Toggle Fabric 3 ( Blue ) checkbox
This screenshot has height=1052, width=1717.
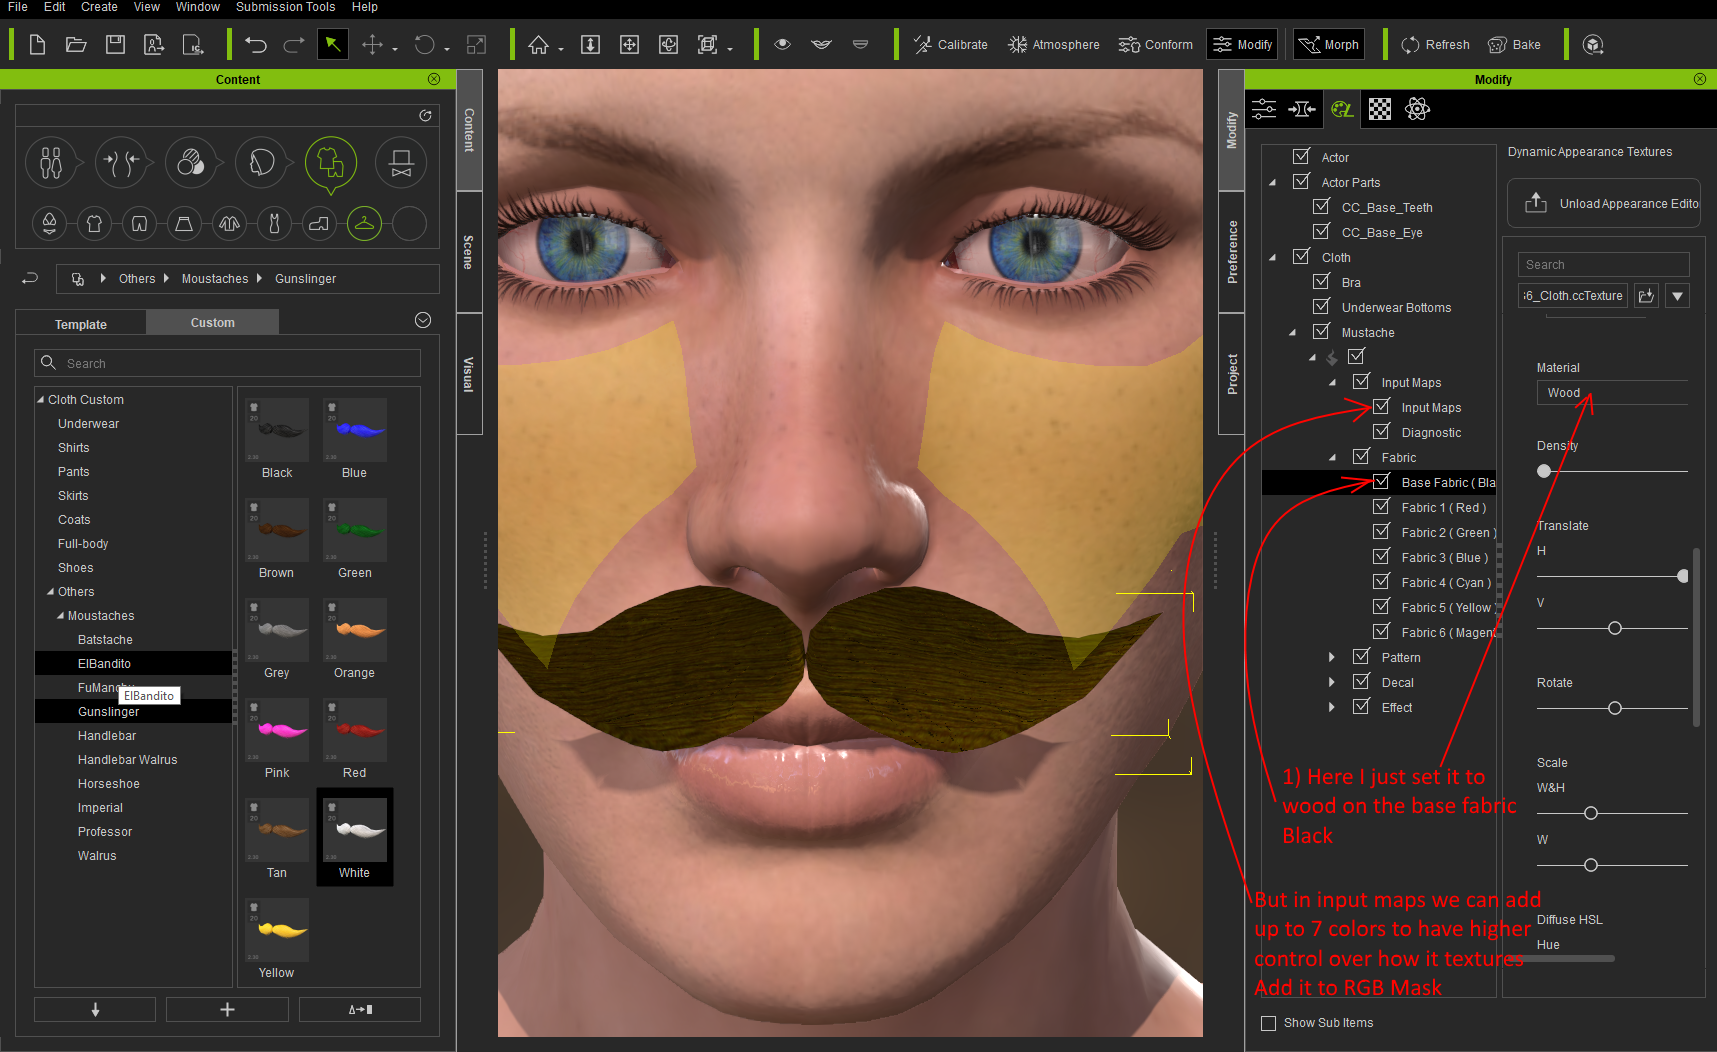[x=1381, y=556]
